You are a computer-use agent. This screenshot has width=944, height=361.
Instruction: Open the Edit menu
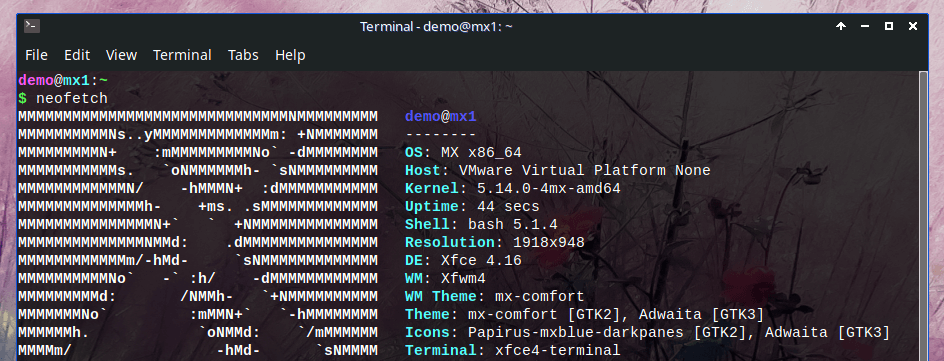pyautogui.click(x=77, y=55)
